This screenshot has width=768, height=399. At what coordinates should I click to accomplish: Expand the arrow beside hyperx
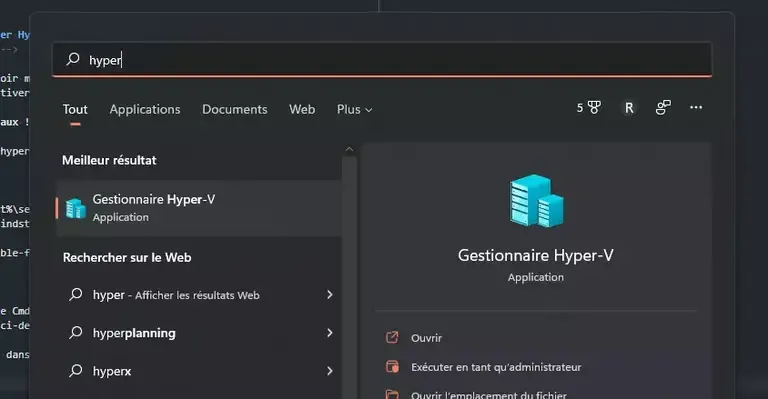coord(330,371)
